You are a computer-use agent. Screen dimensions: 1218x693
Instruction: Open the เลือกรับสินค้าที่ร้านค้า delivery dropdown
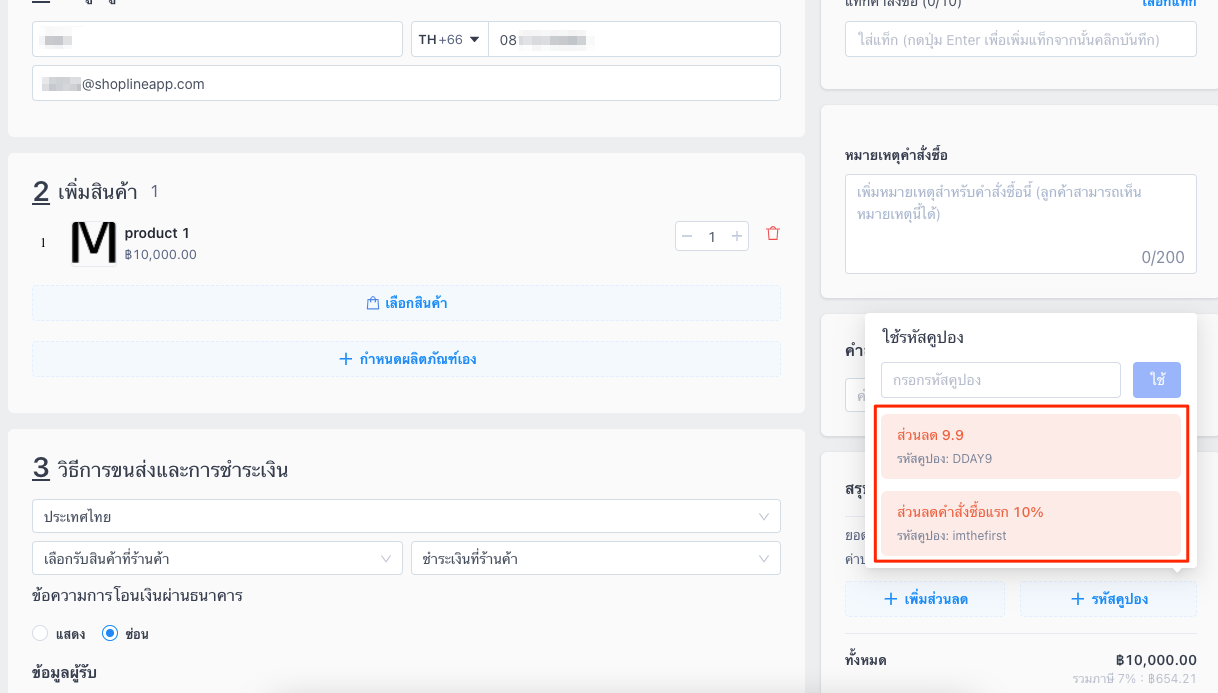(217, 559)
